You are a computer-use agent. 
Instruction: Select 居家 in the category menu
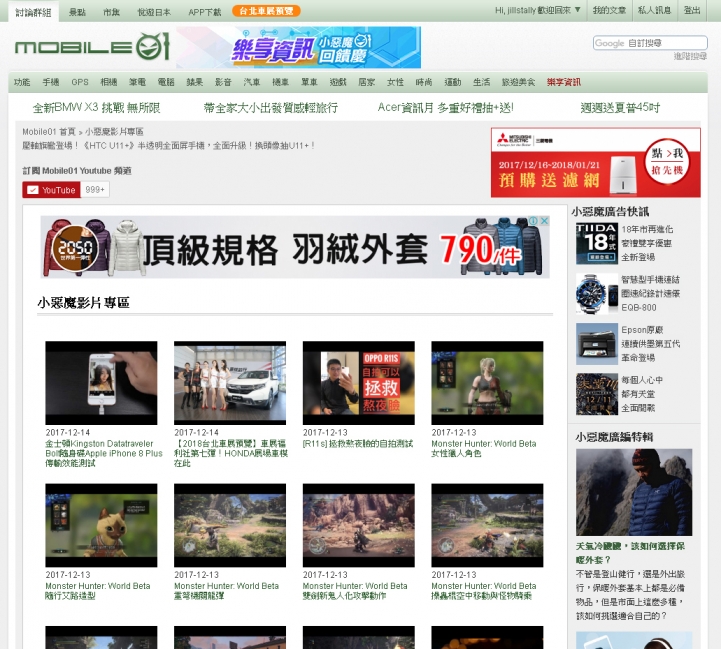pyautogui.click(x=366, y=82)
